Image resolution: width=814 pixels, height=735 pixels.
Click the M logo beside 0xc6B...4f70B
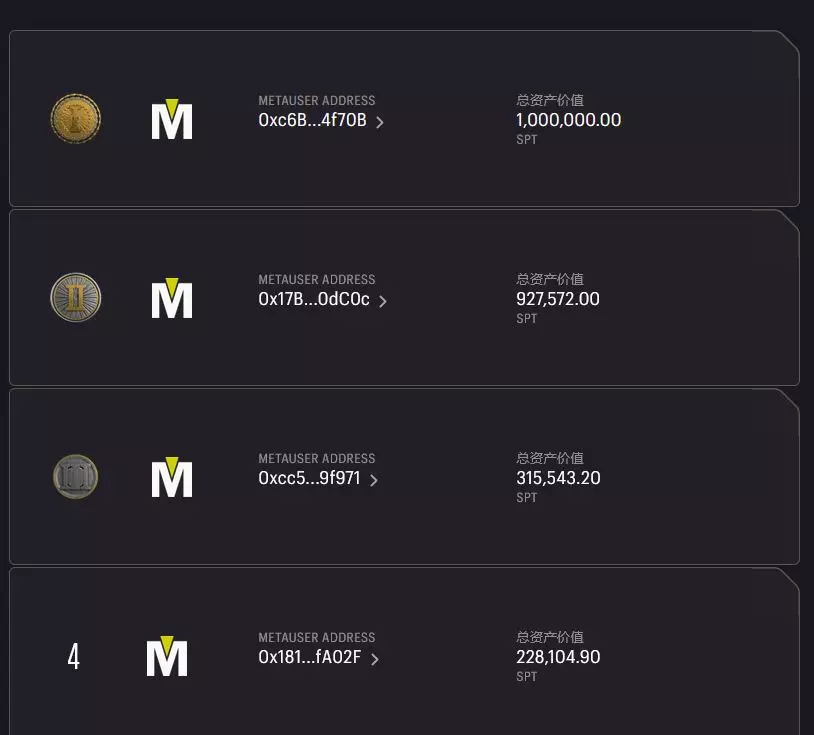172,120
